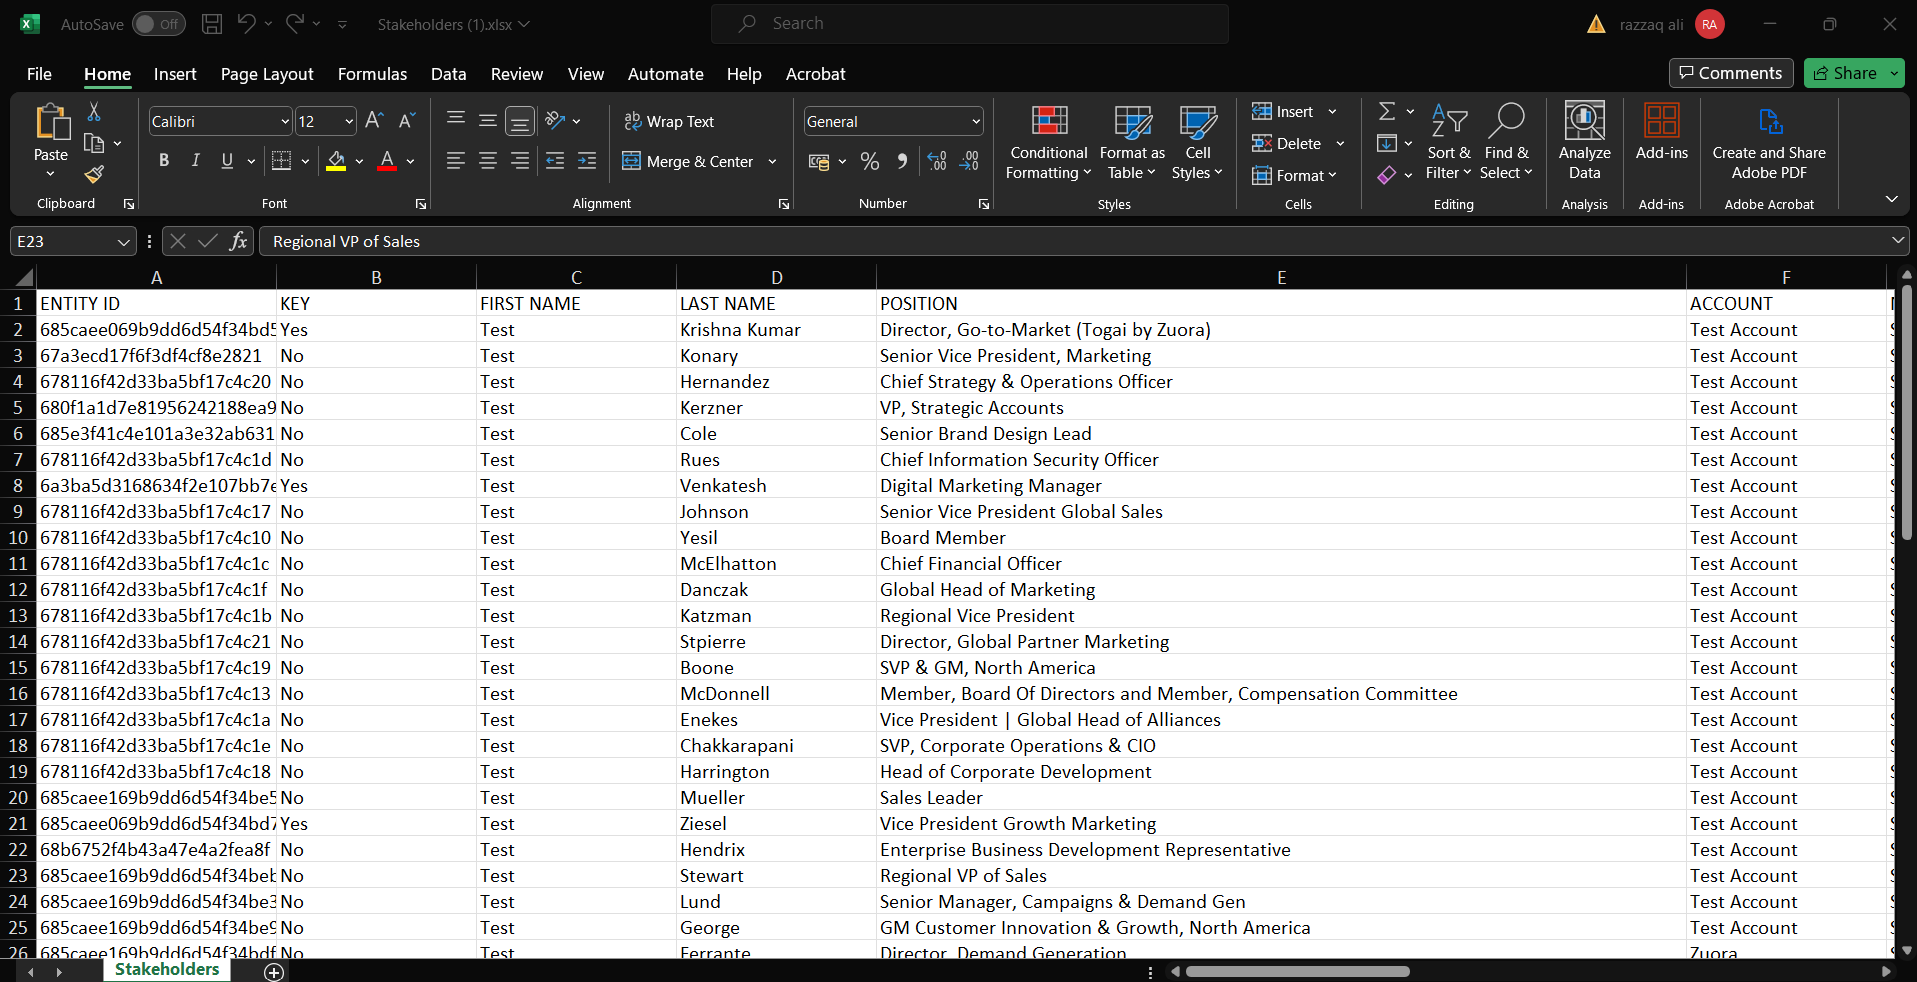Toggle the AutoSave switch
The width and height of the screenshot is (1917, 982).
click(x=159, y=24)
